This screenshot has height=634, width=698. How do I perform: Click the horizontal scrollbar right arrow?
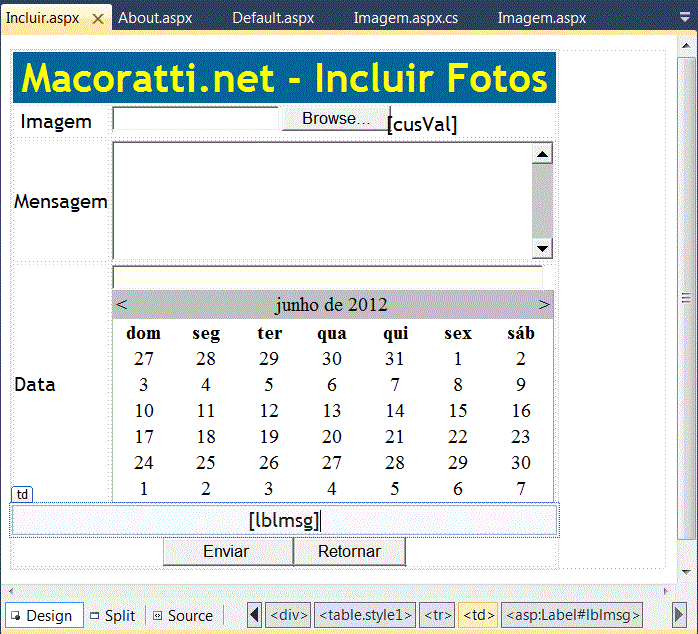coord(666,591)
